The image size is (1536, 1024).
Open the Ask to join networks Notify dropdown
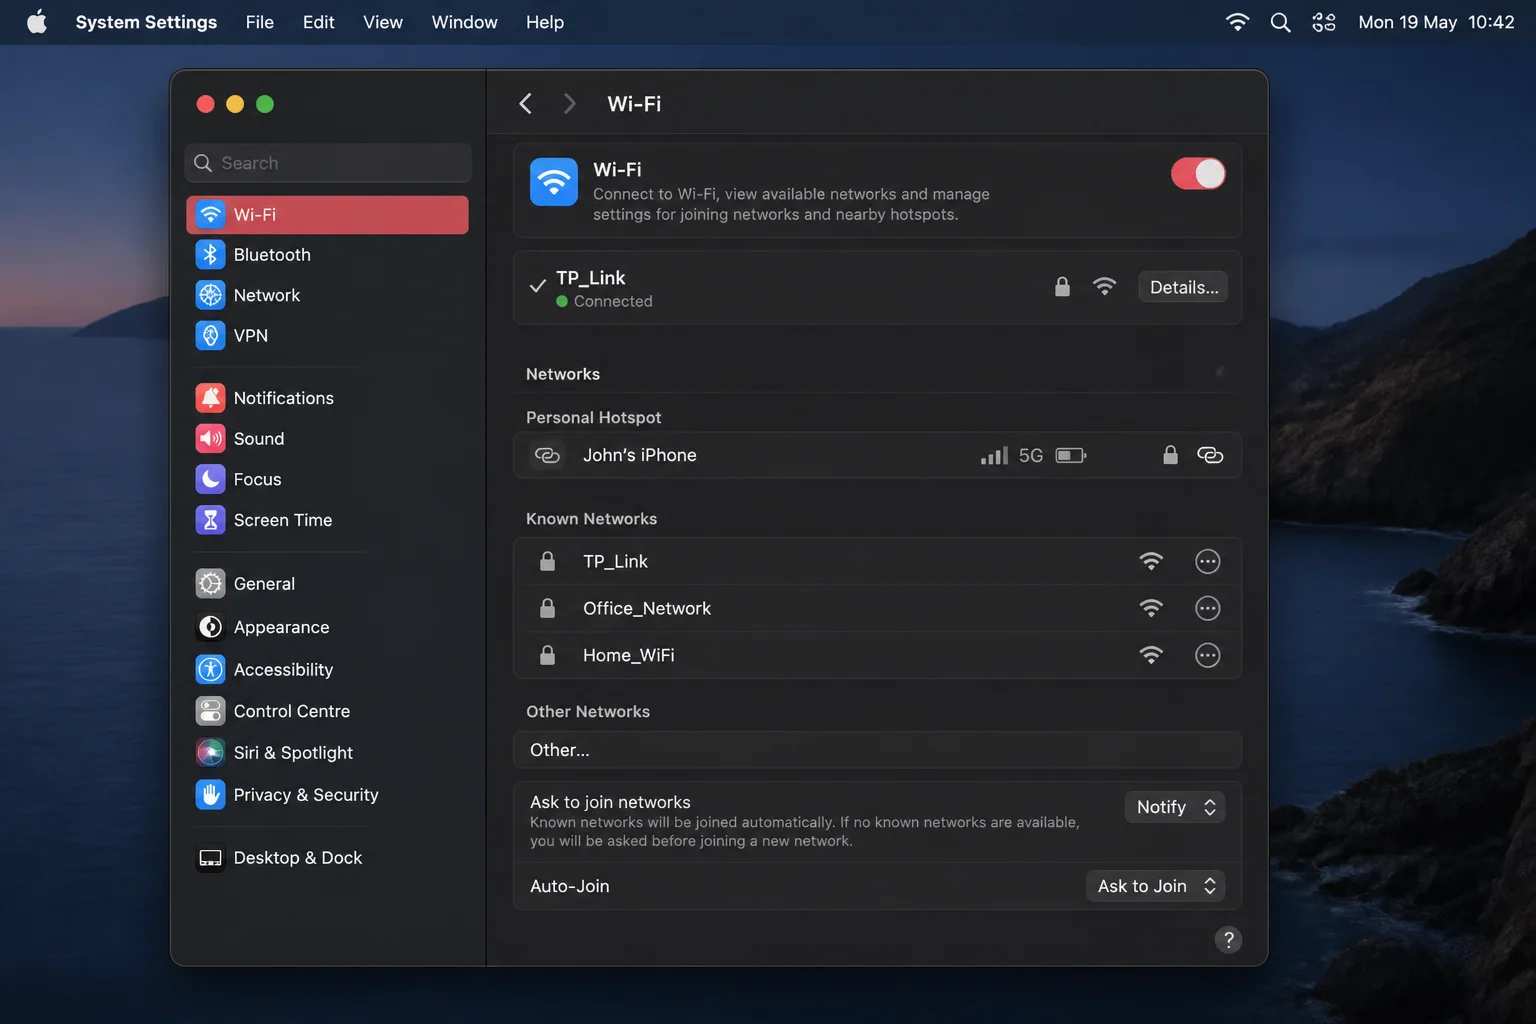(x=1175, y=807)
